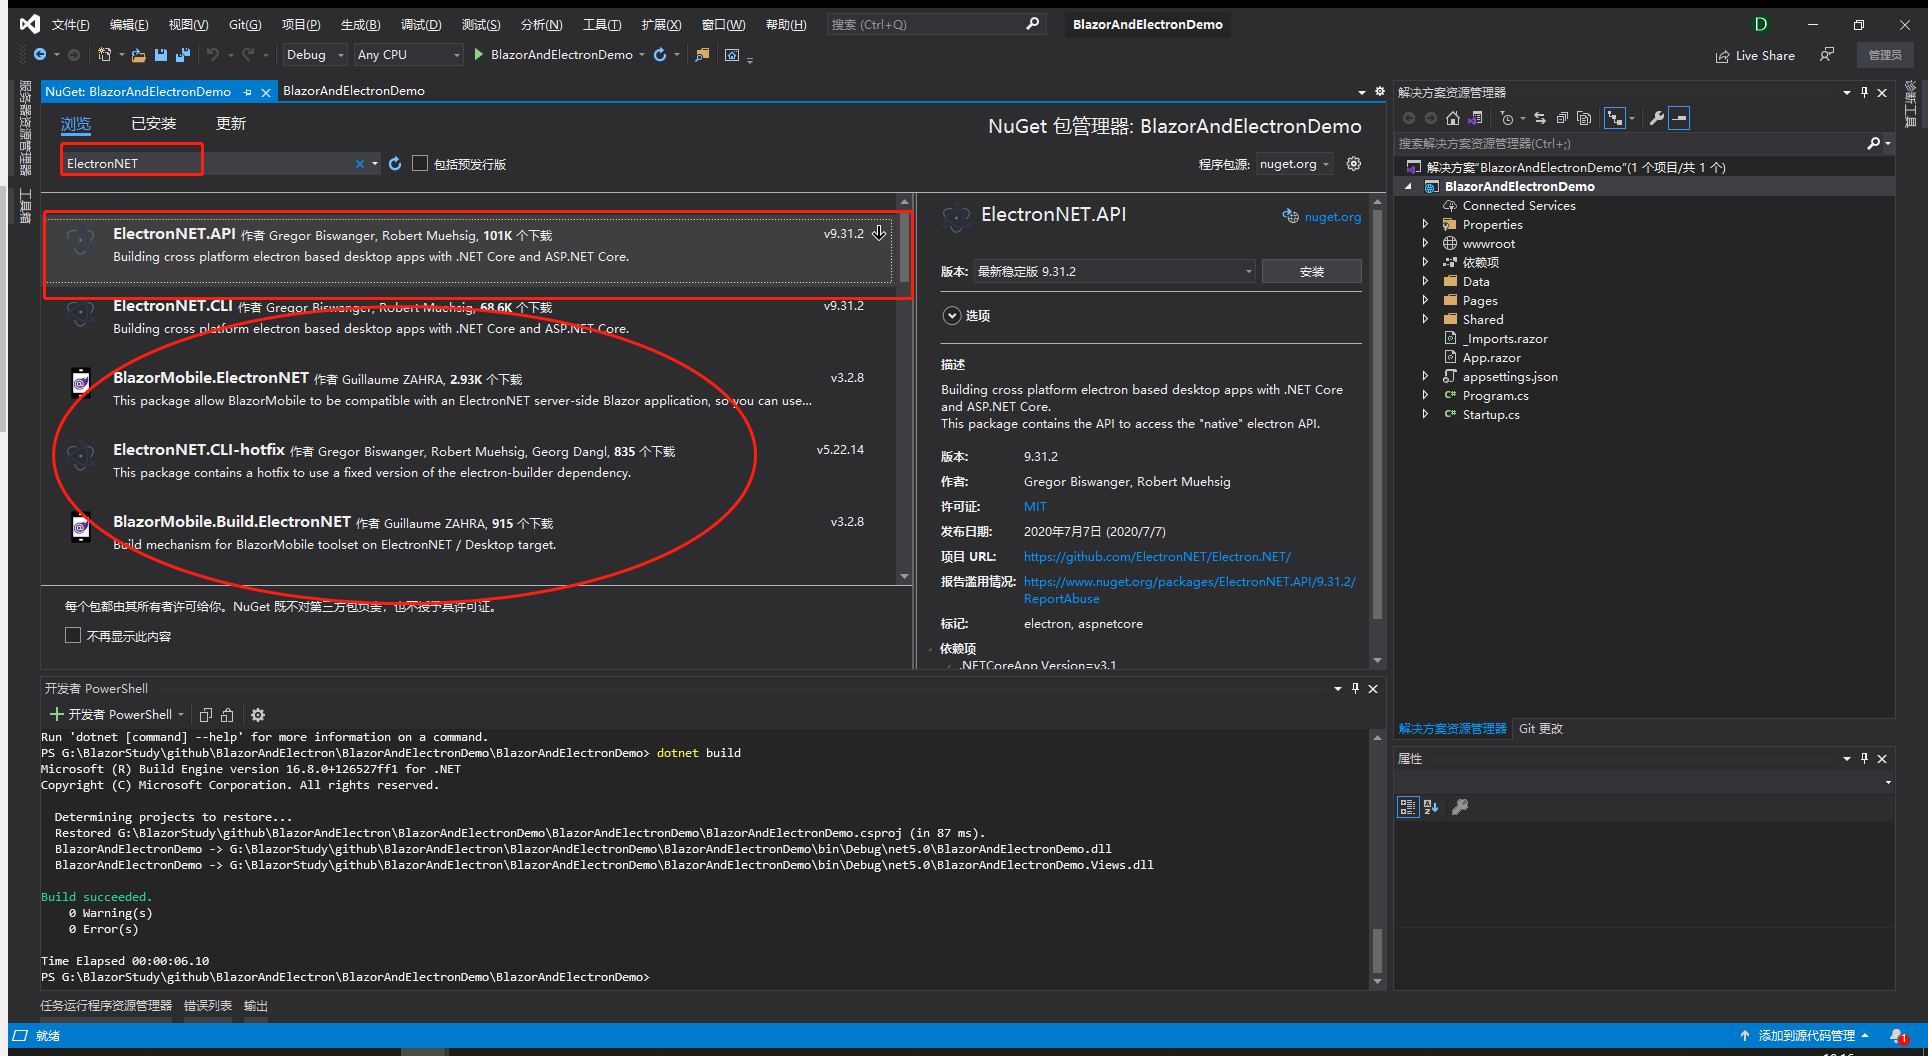Toggle auto-hide pin on Properties panel
Image resolution: width=1928 pixels, height=1056 pixels.
(x=1864, y=758)
